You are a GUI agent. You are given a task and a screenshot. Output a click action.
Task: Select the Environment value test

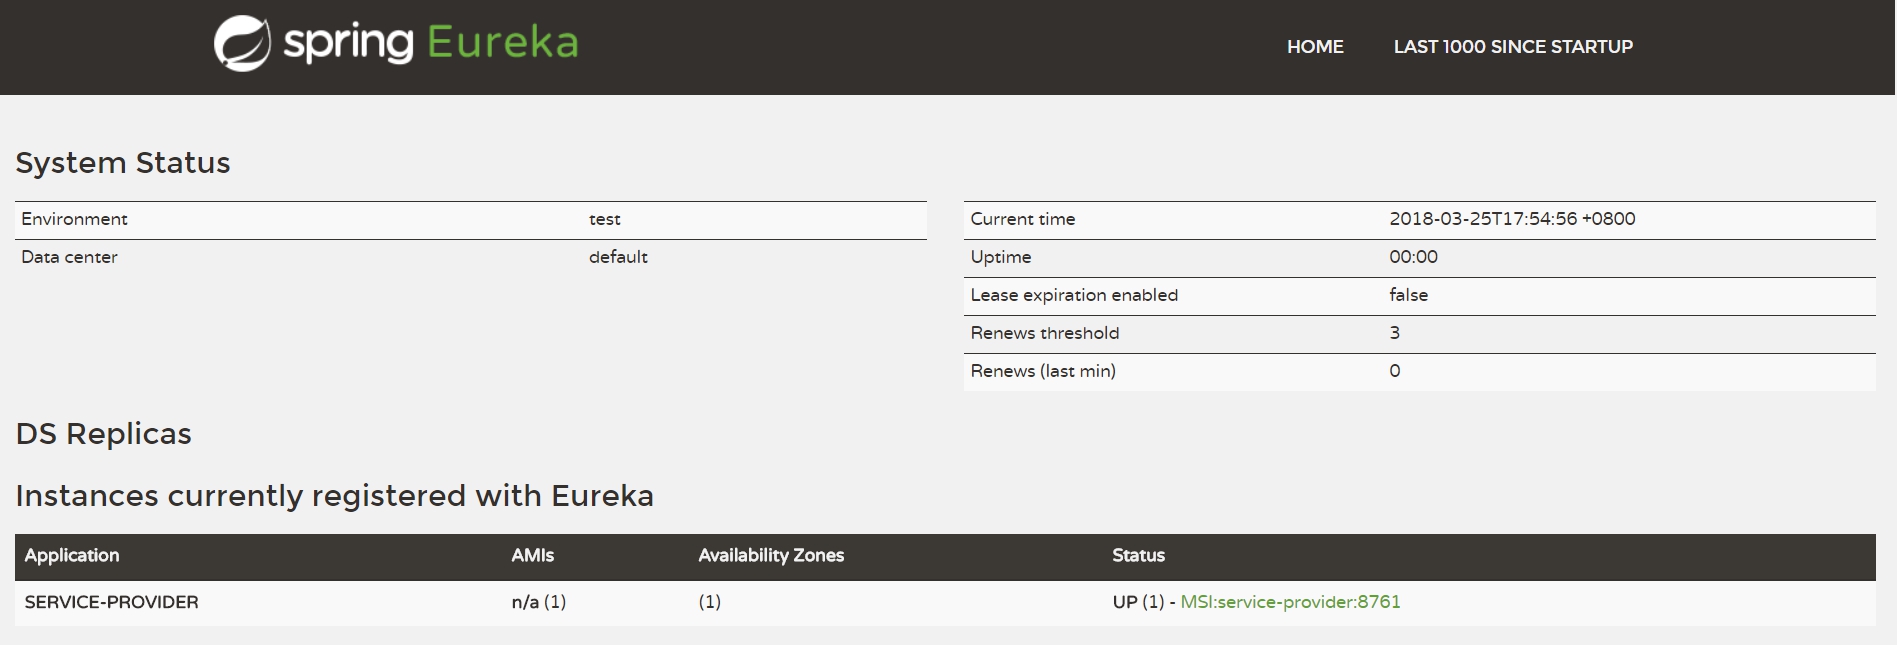[604, 219]
